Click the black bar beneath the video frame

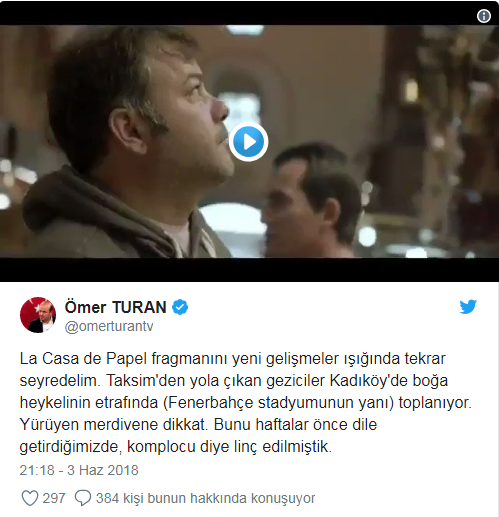(249, 270)
